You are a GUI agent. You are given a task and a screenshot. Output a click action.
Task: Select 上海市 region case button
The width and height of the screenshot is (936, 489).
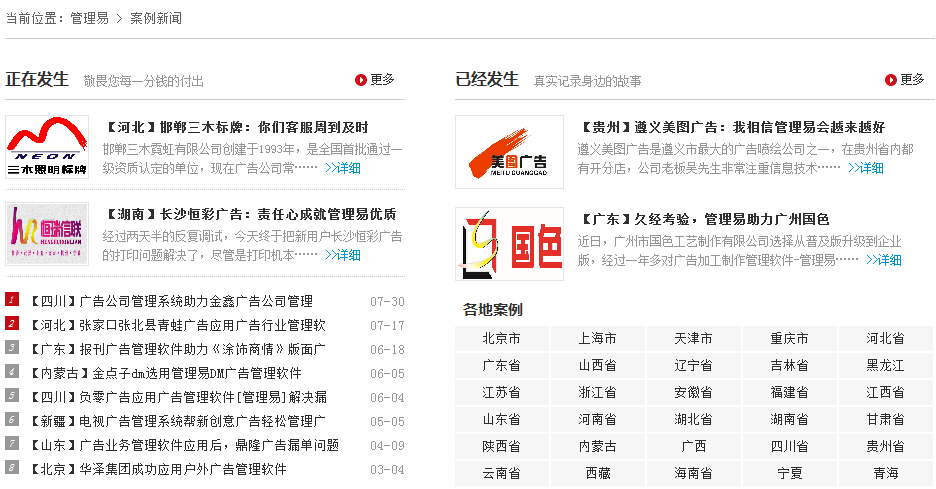point(597,339)
